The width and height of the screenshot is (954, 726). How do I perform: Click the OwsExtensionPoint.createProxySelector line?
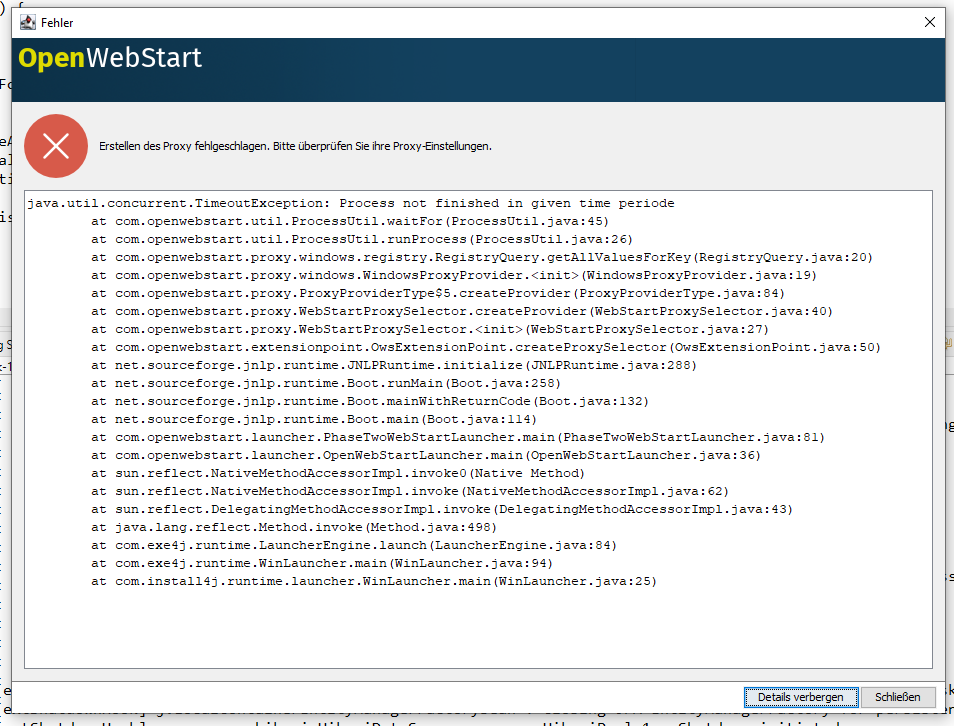click(x=486, y=347)
